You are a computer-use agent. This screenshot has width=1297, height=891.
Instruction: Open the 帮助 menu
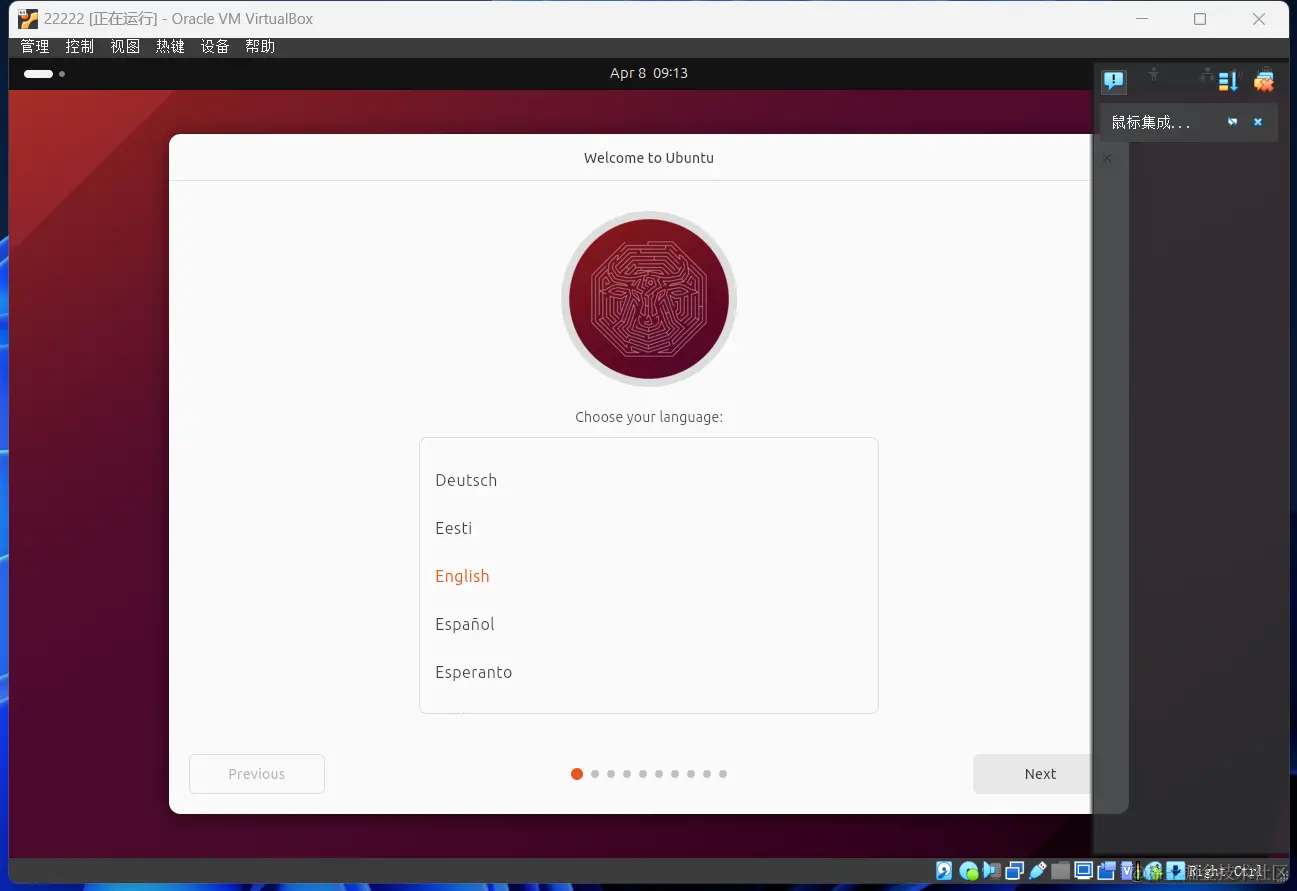coord(260,47)
